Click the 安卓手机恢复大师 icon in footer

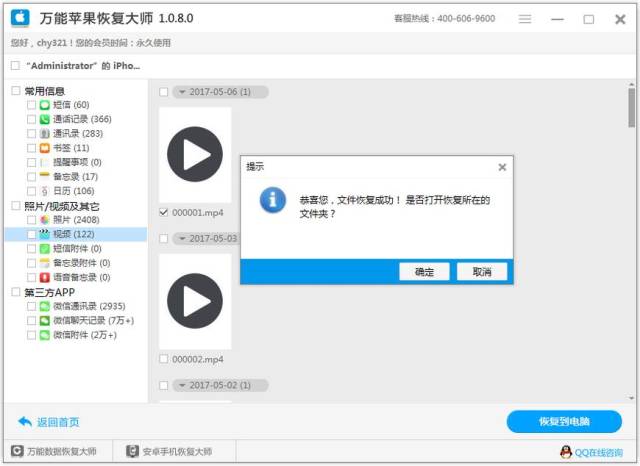click(132, 451)
